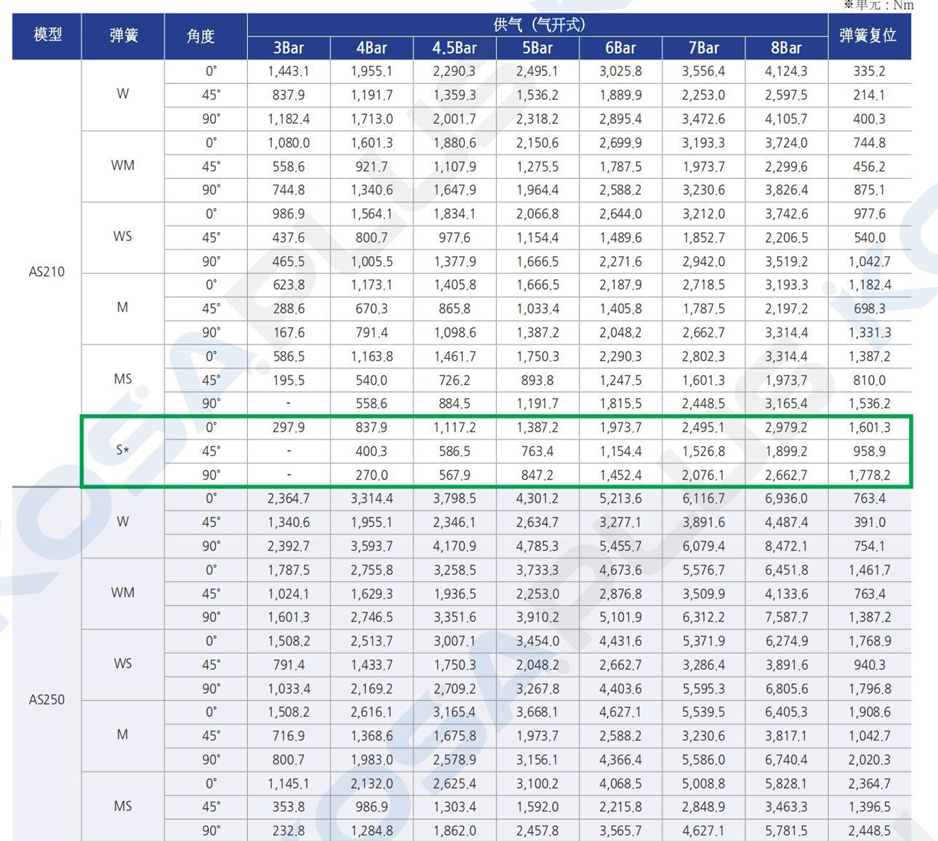This screenshot has height=841, width=938.
Task: Select the 2,979.2 cell in 8Bar column
Action: point(786,427)
